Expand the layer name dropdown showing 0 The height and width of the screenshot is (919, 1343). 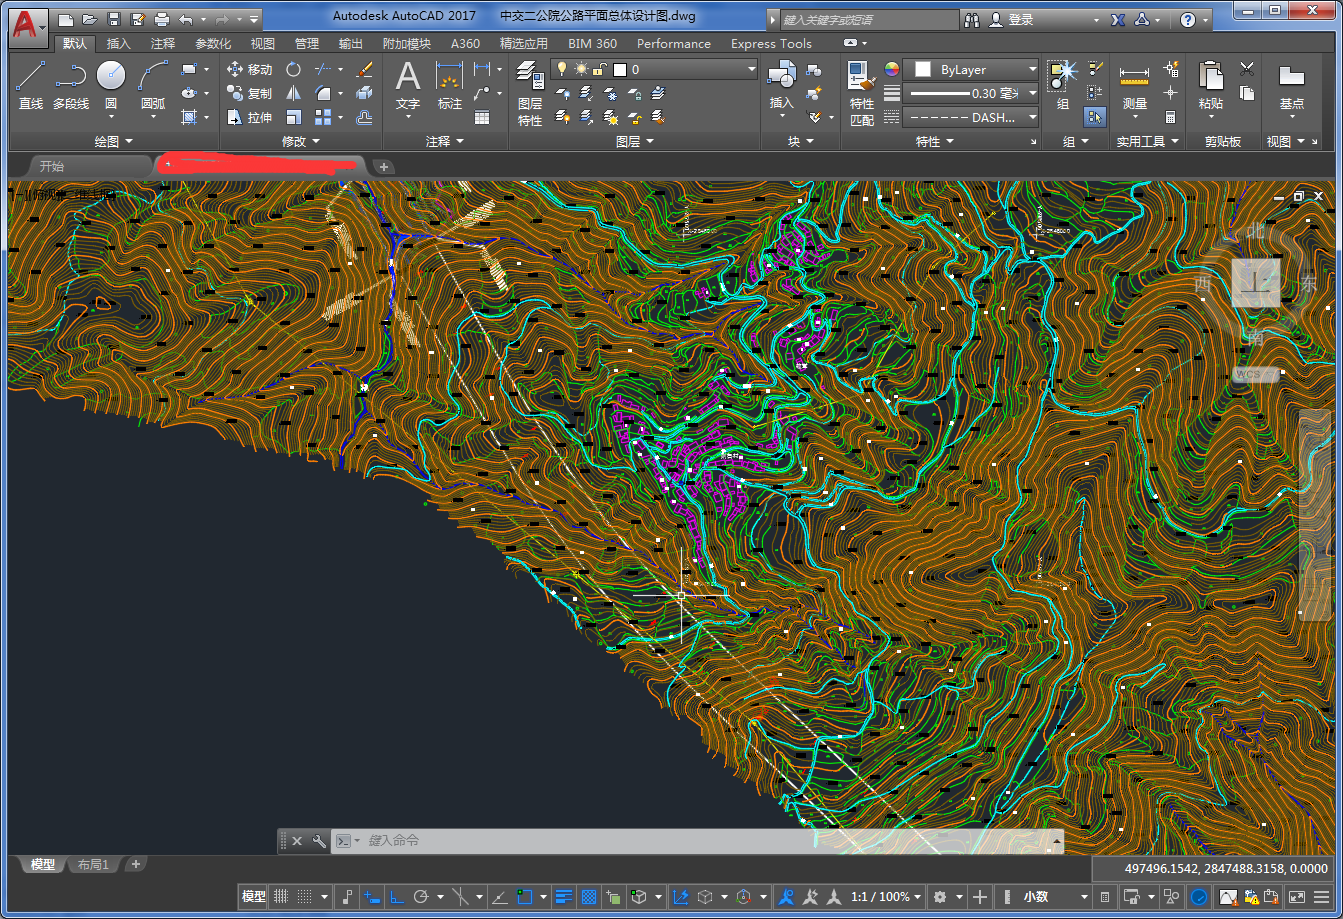coord(654,69)
